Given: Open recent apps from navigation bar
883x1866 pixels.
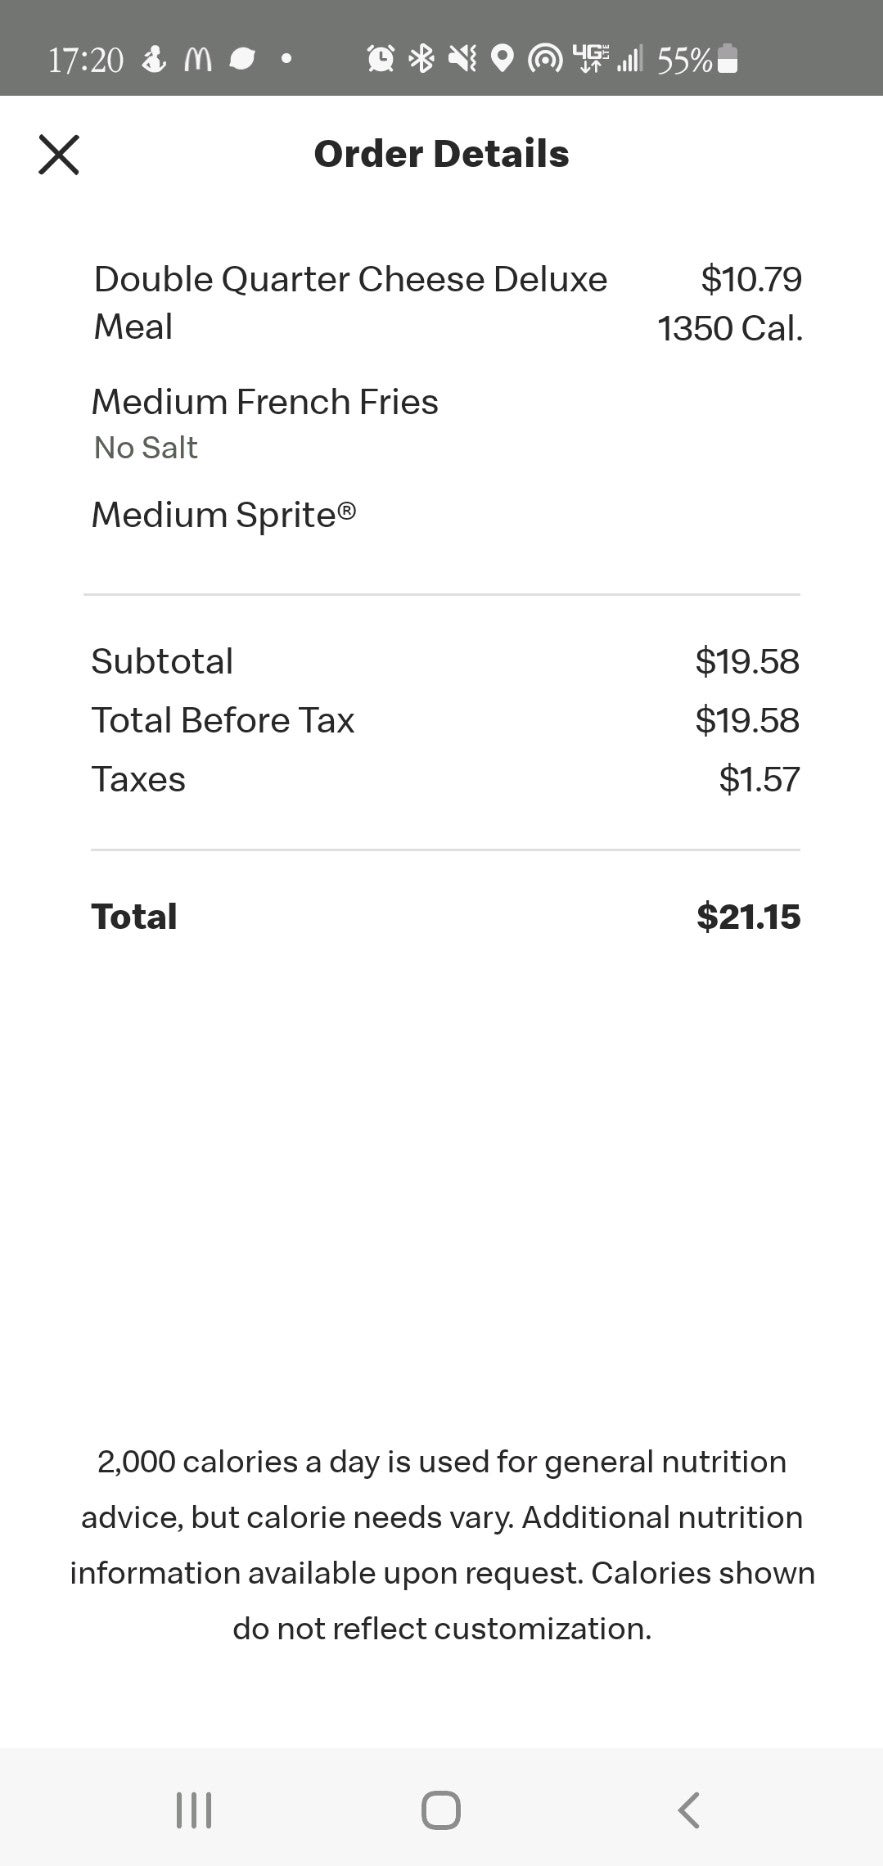Looking at the screenshot, I should tap(194, 1810).
